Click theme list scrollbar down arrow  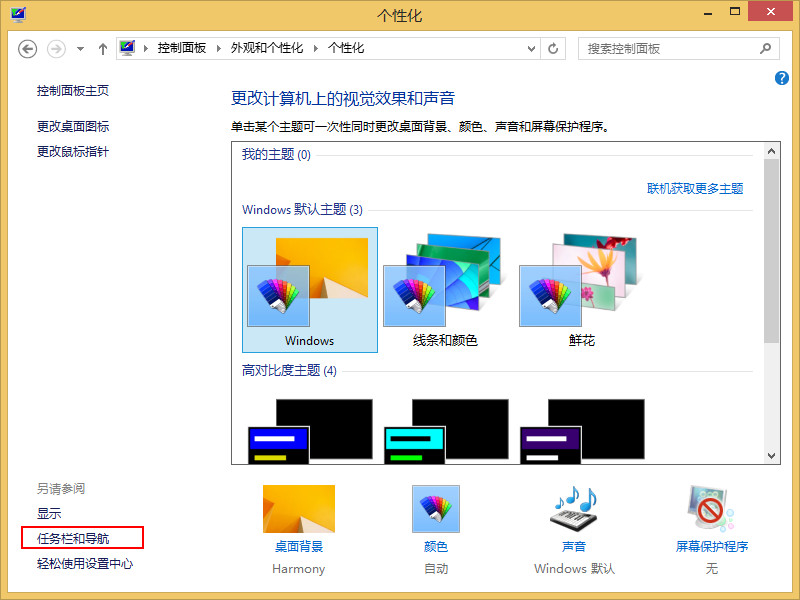[771, 456]
